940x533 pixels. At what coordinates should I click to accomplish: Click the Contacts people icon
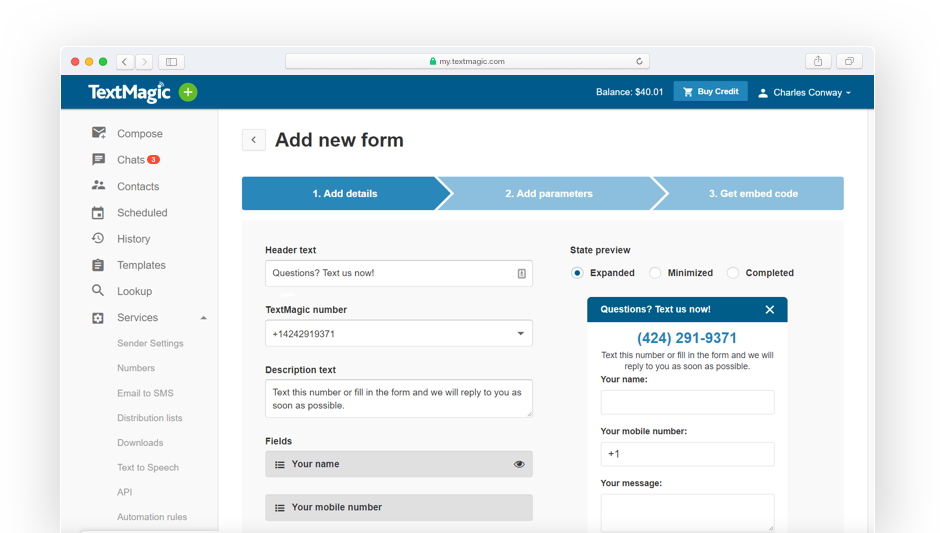[x=98, y=185]
